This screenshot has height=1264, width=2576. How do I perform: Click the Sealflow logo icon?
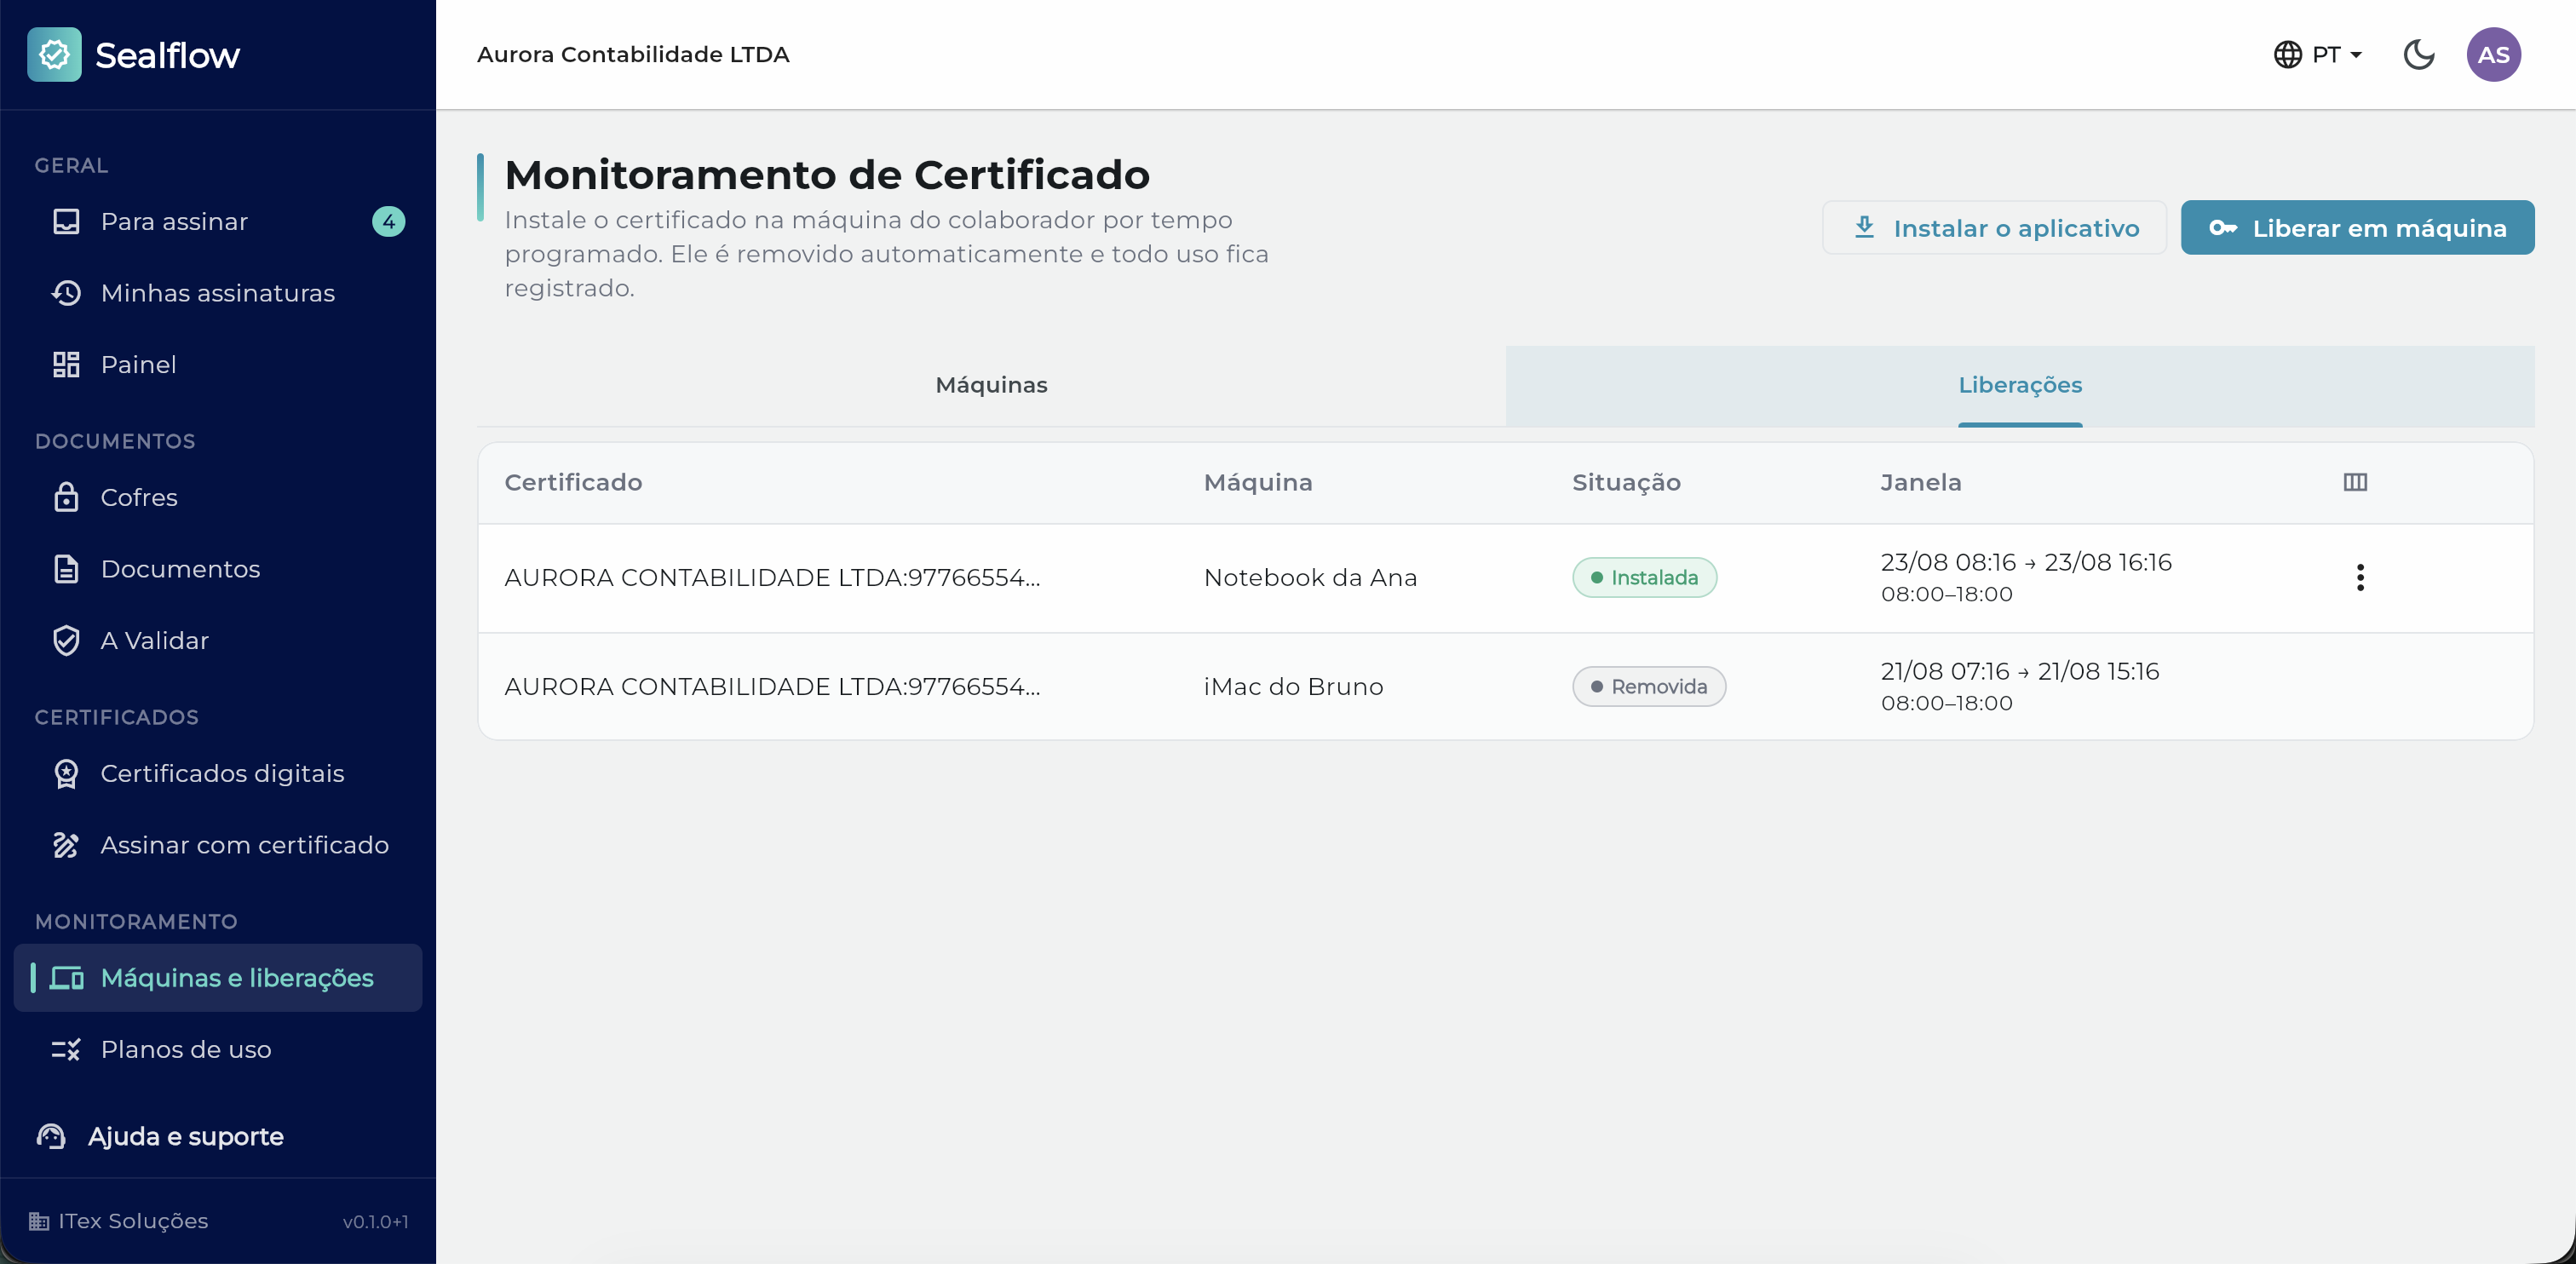(54, 54)
